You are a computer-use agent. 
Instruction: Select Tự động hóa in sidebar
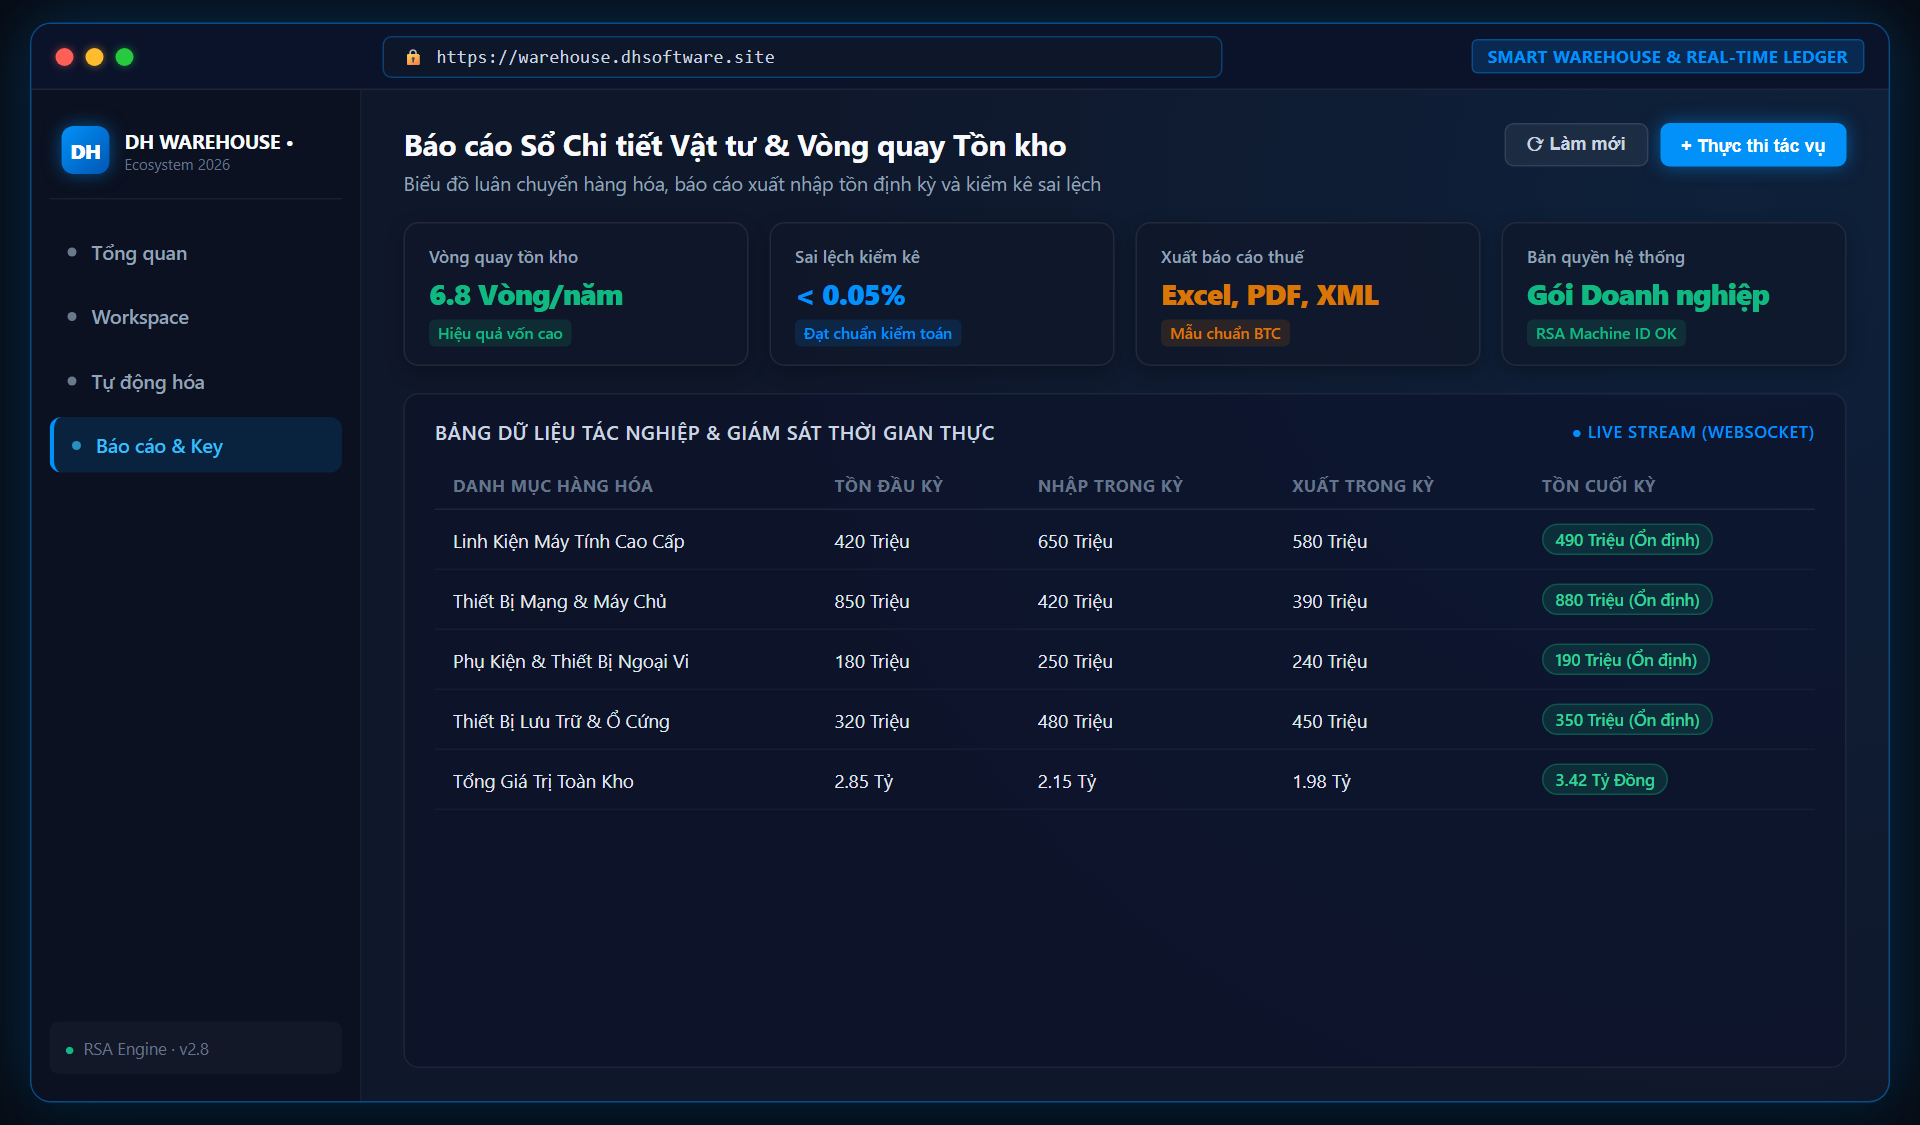196,382
